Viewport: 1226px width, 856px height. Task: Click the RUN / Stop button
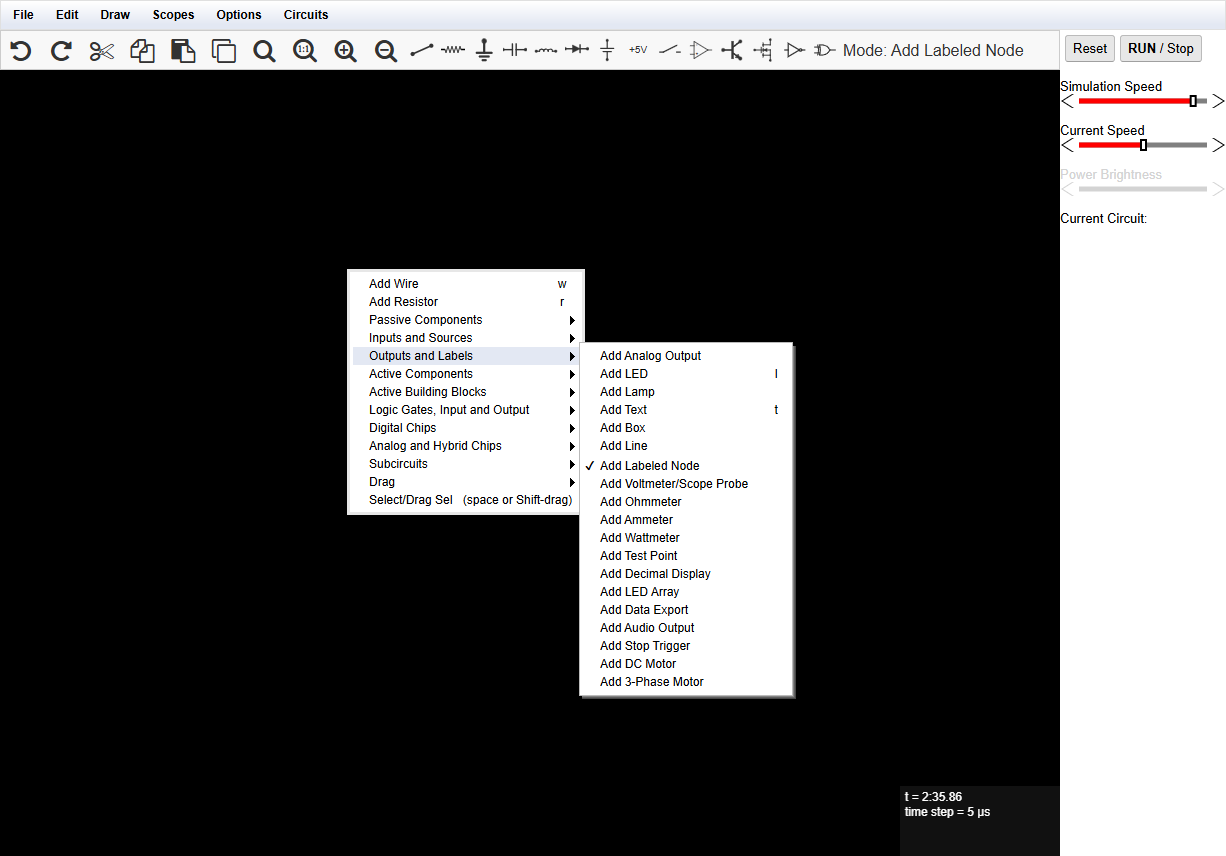tap(1160, 48)
